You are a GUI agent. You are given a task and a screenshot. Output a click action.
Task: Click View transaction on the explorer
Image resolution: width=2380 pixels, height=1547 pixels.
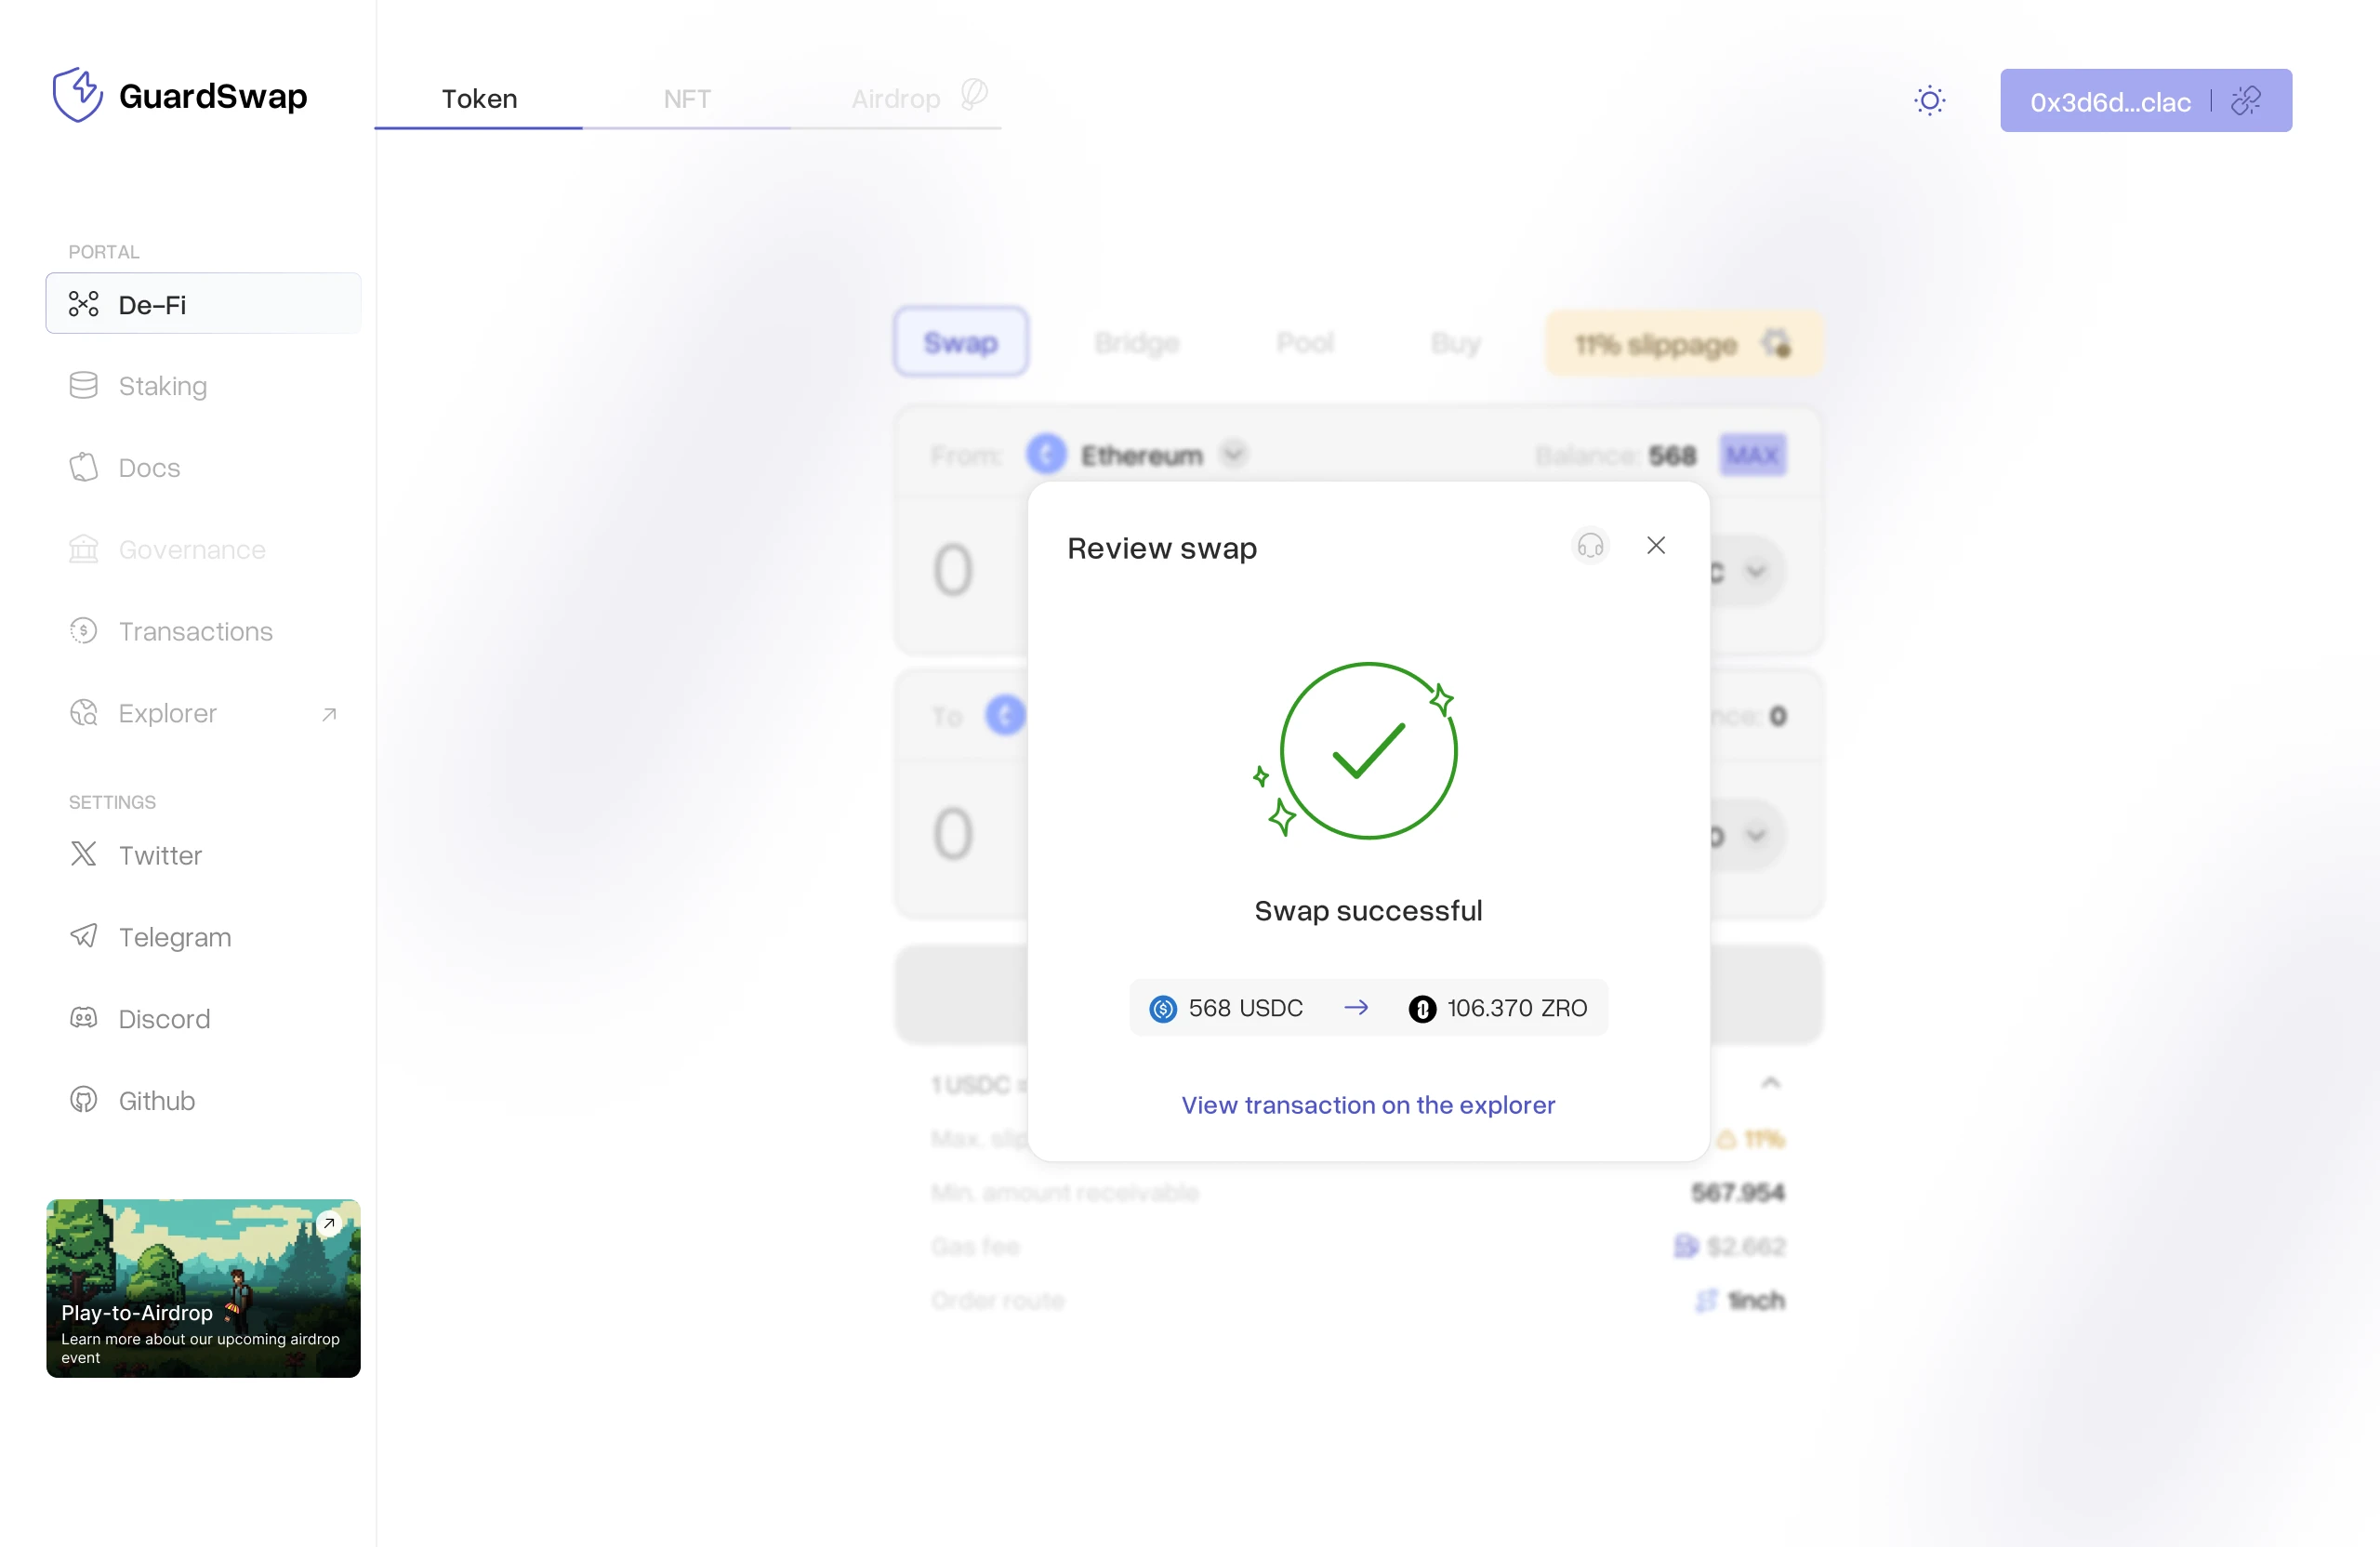[x=1368, y=1105]
